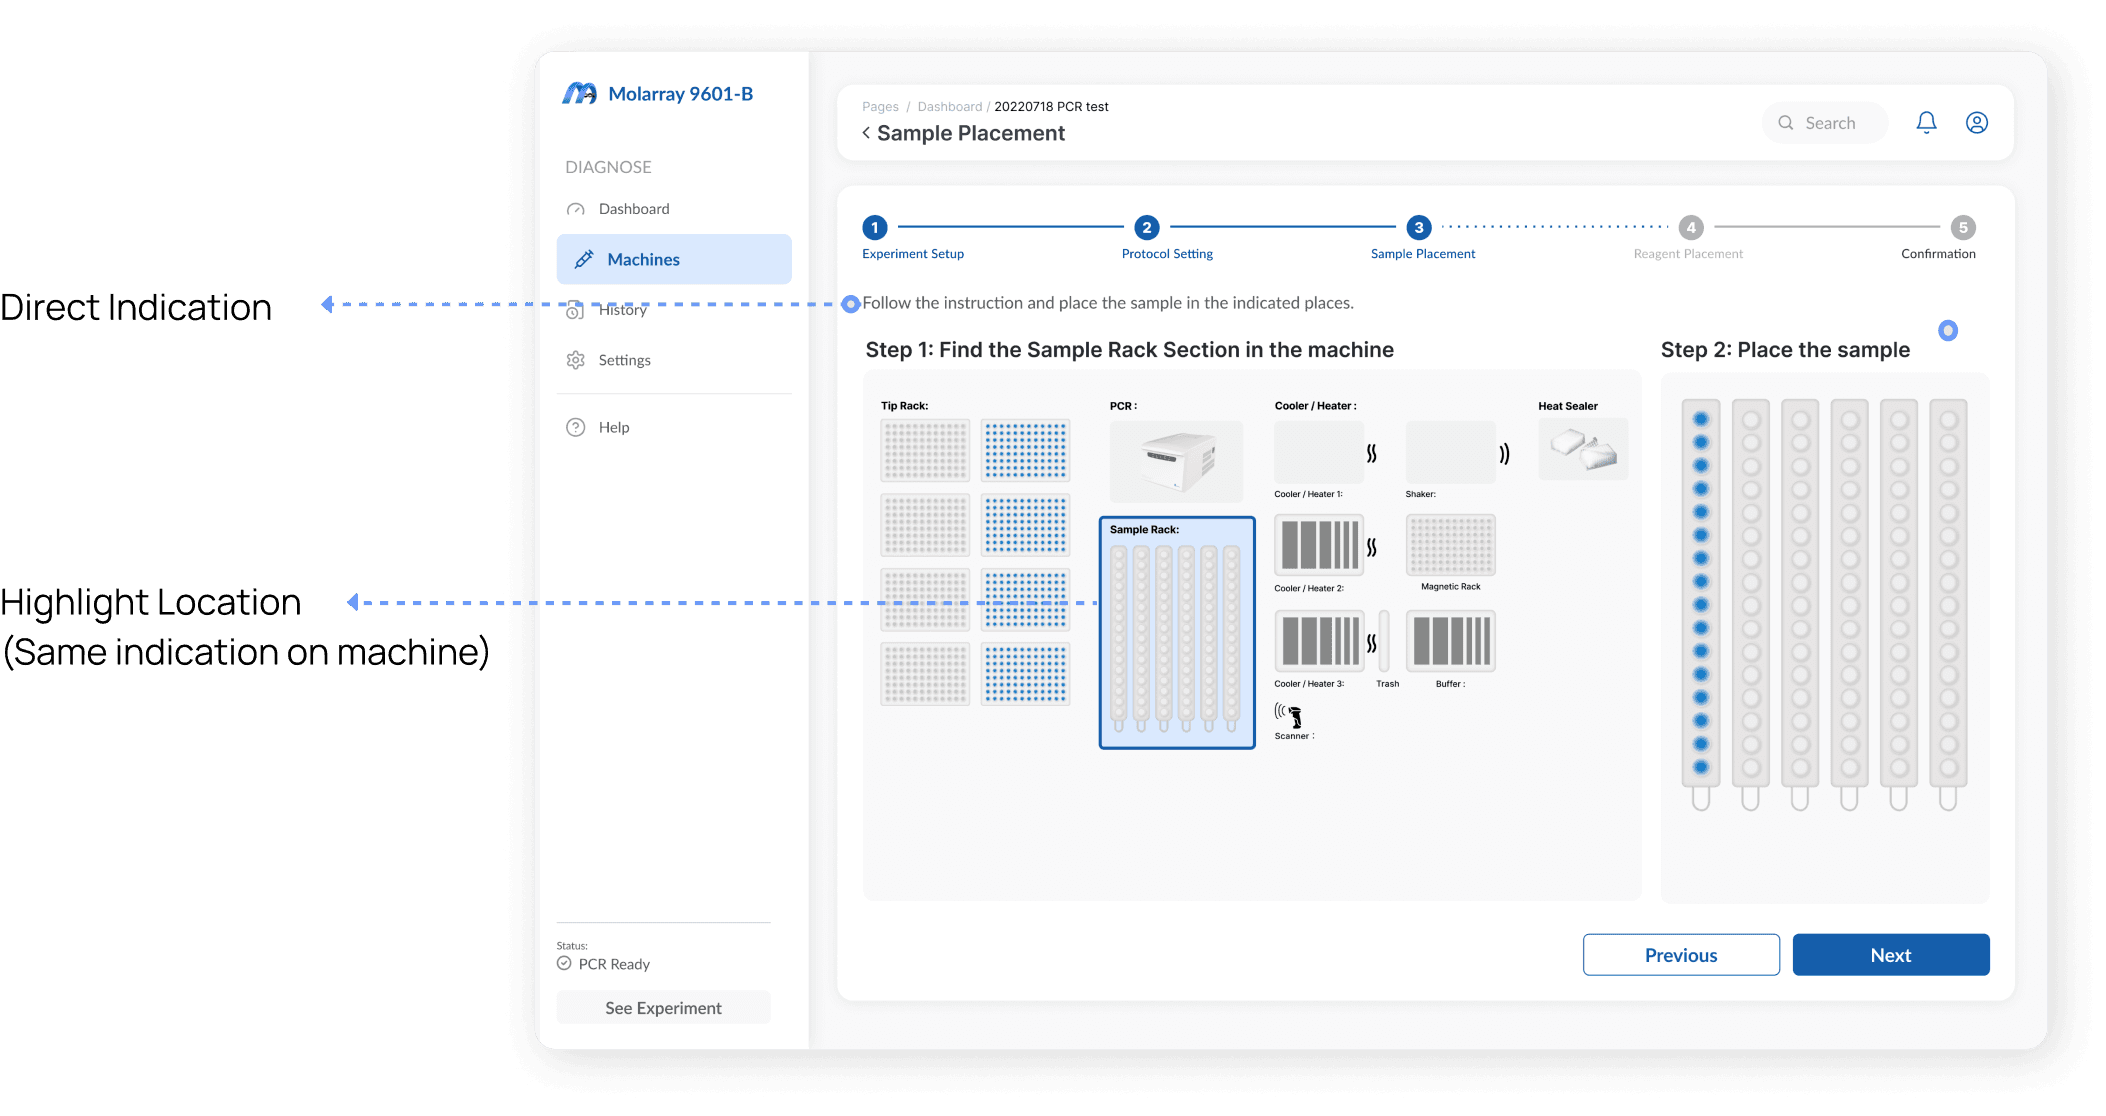Select step 2 Protocol Setting circle

pyautogui.click(x=1146, y=228)
